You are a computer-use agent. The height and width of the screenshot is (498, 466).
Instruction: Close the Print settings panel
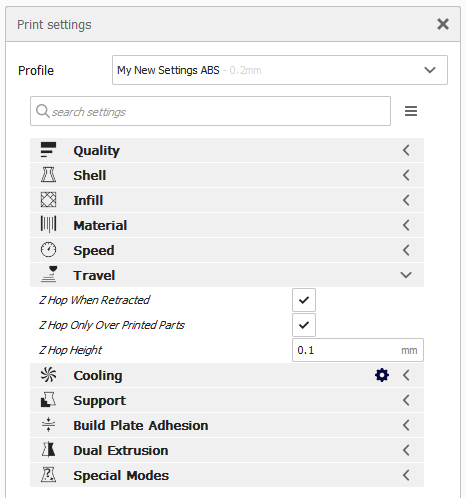tap(443, 24)
